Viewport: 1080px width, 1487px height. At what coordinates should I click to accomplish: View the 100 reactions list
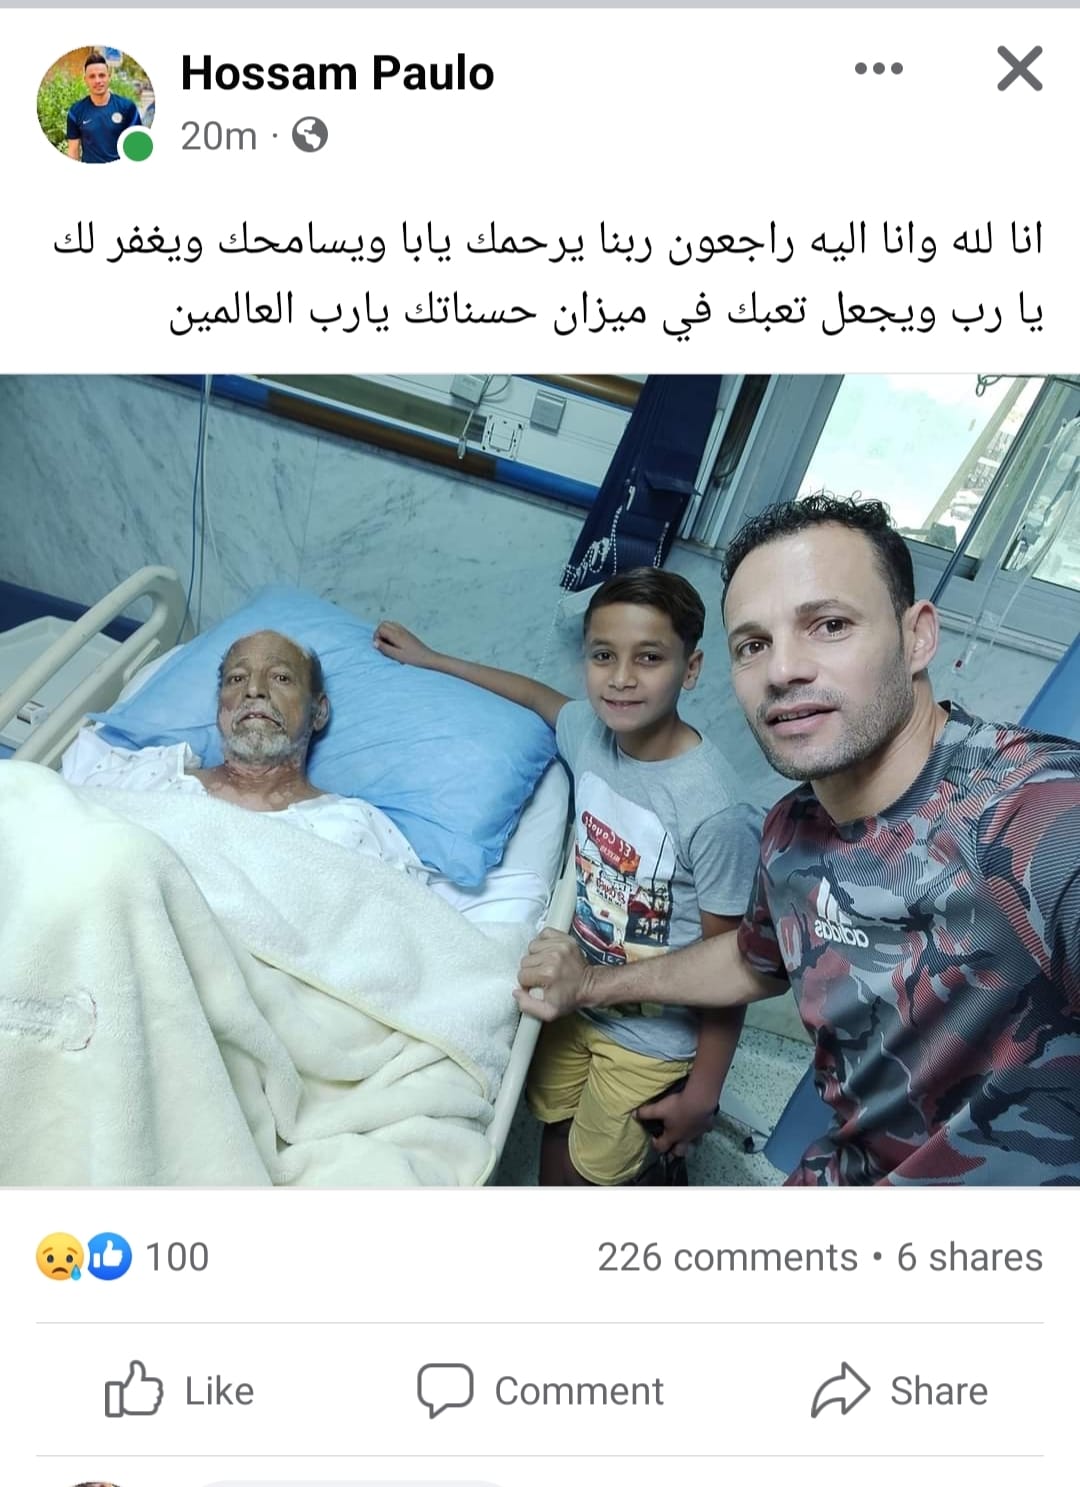pos(177,1257)
